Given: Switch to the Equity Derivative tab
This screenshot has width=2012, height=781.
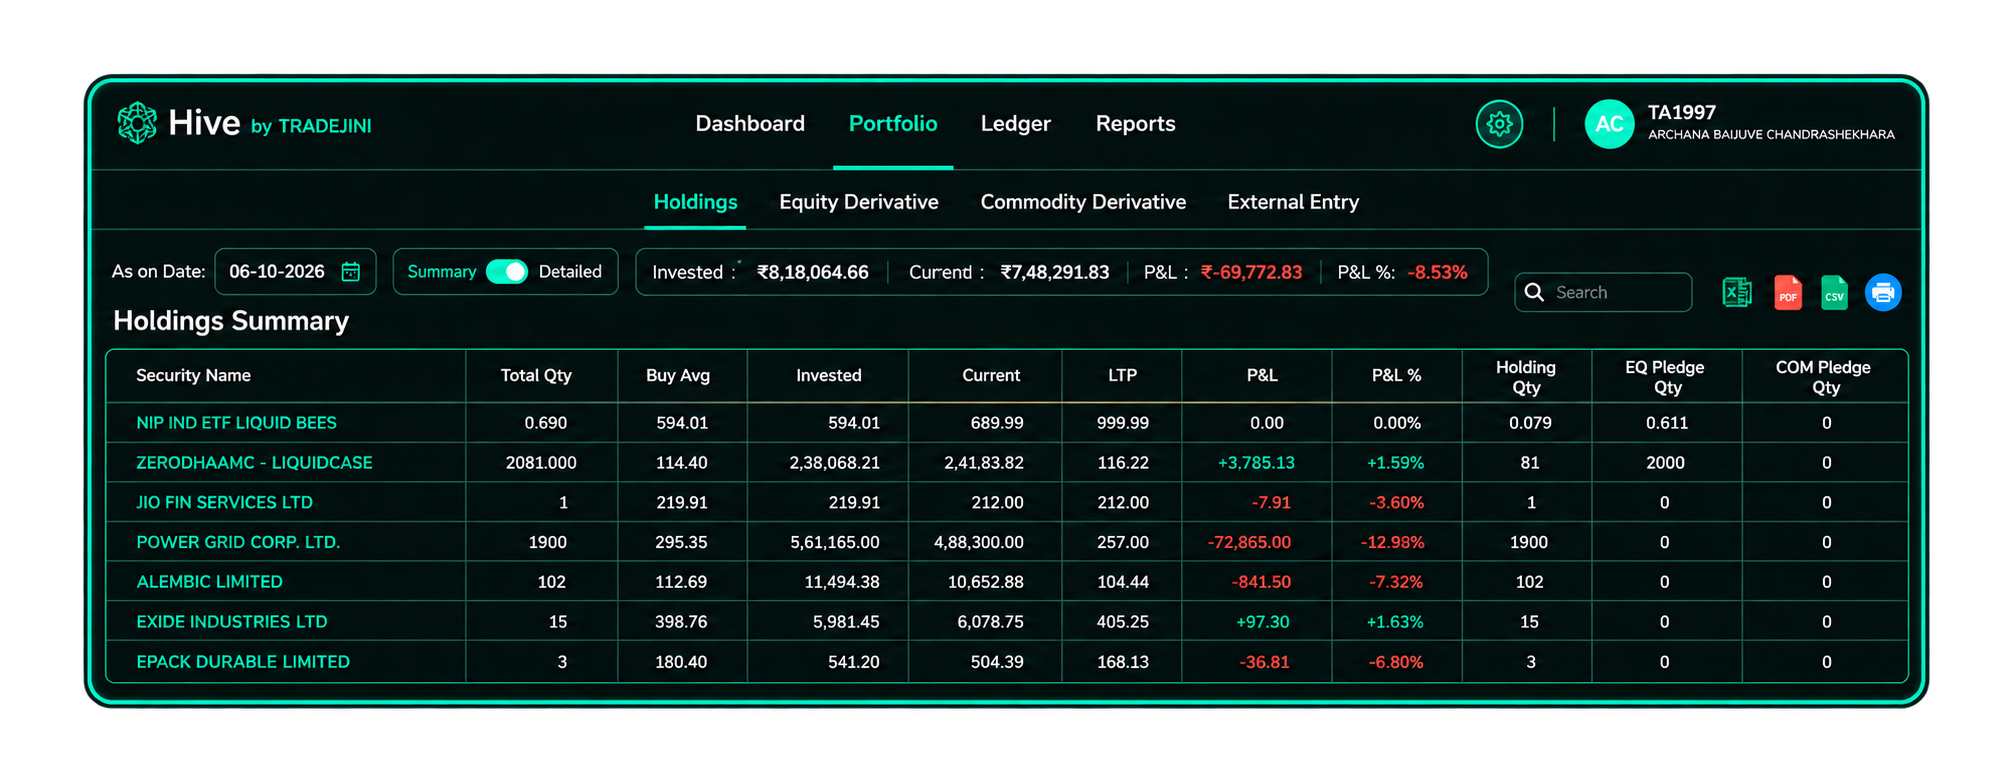Looking at the screenshot, I should click(x=859, y=202).
